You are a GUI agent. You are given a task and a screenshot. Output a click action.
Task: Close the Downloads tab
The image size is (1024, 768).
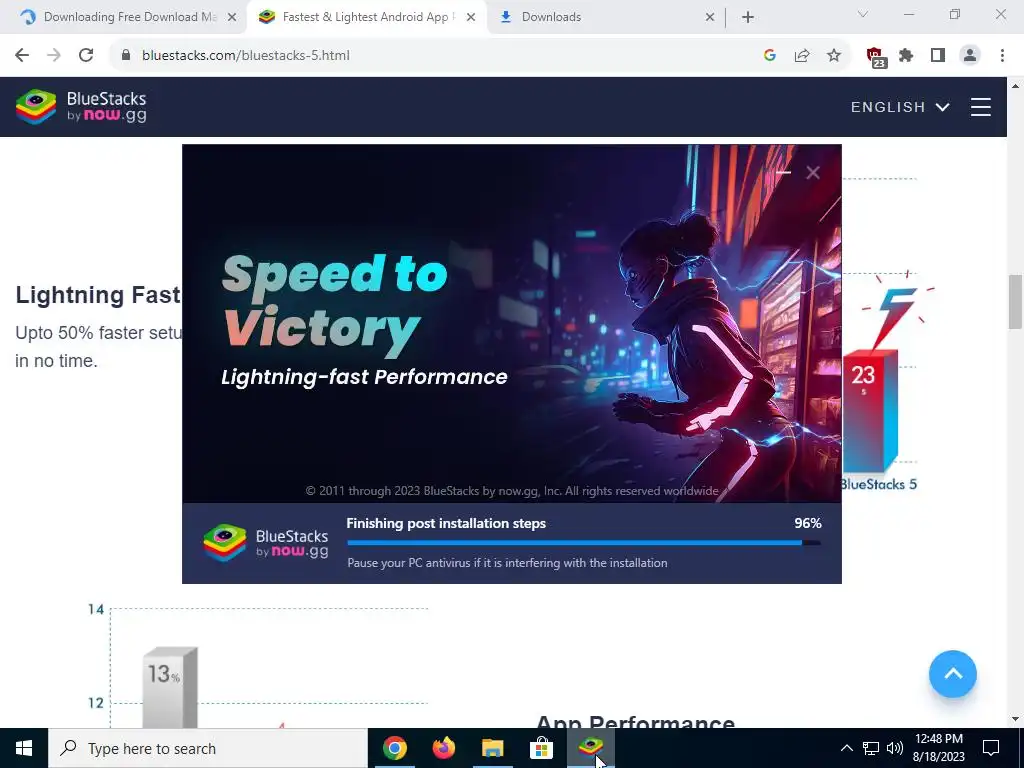point(710,18)
